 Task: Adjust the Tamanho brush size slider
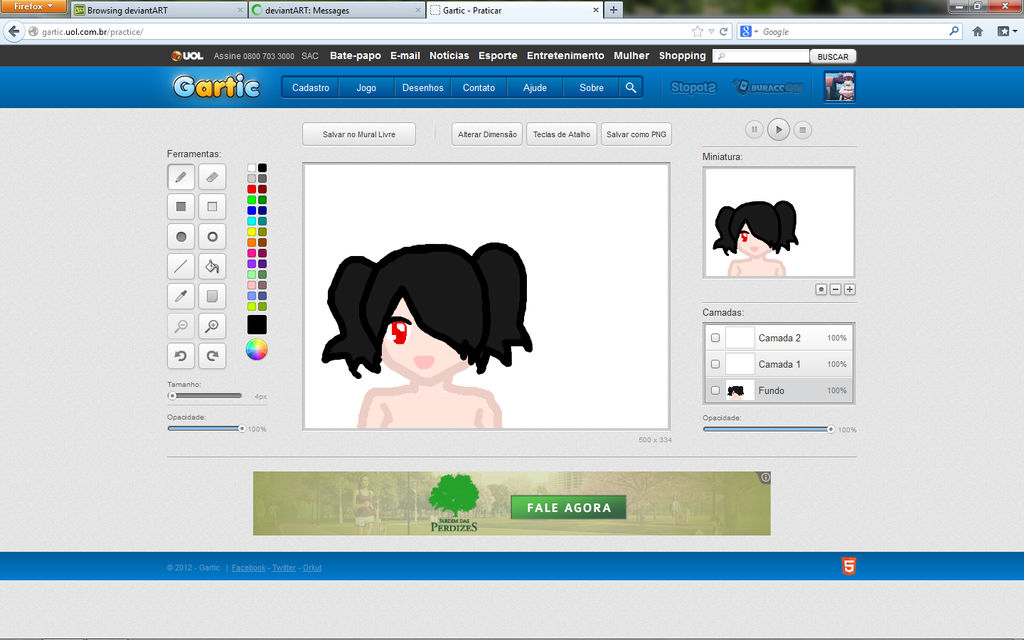[x=204, y=396]
